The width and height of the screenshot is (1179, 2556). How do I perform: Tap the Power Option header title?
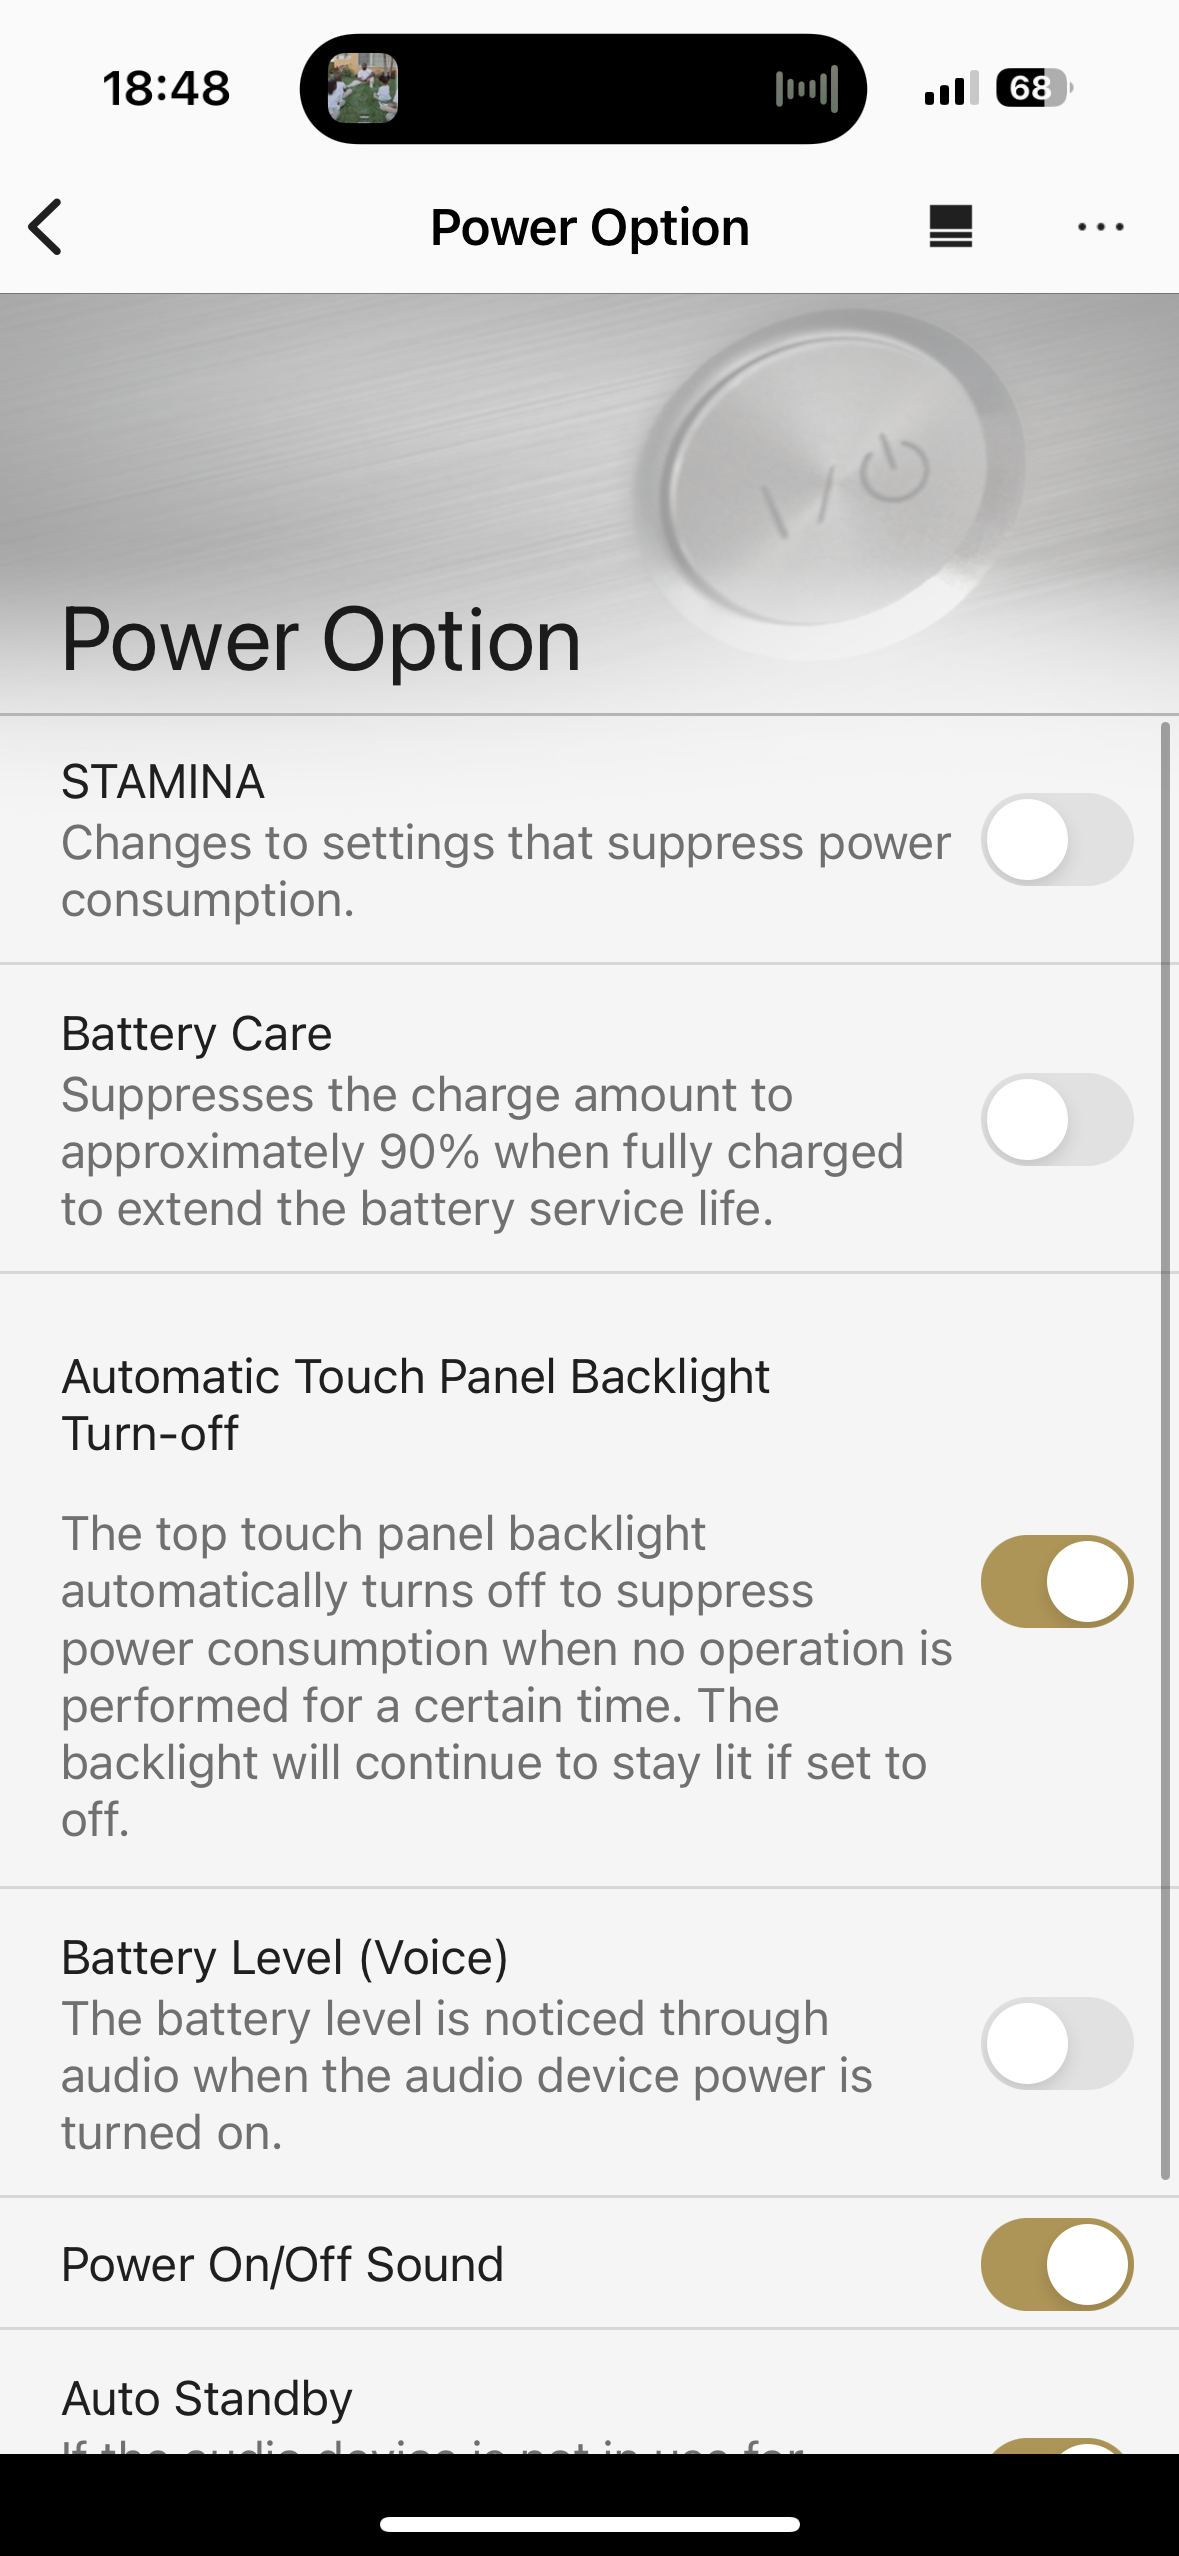pos(590,227)
